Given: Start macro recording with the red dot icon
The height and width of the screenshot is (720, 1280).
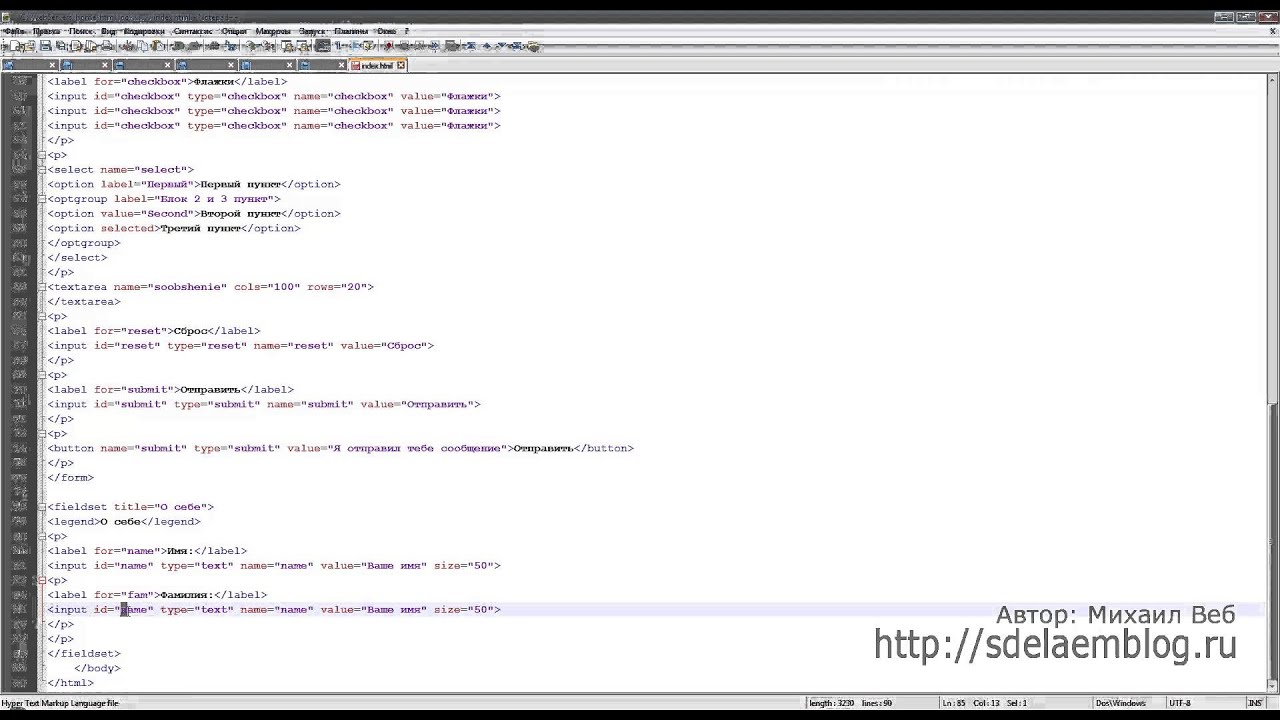Looking at the screenshot, I should click(x=388, y=46).
